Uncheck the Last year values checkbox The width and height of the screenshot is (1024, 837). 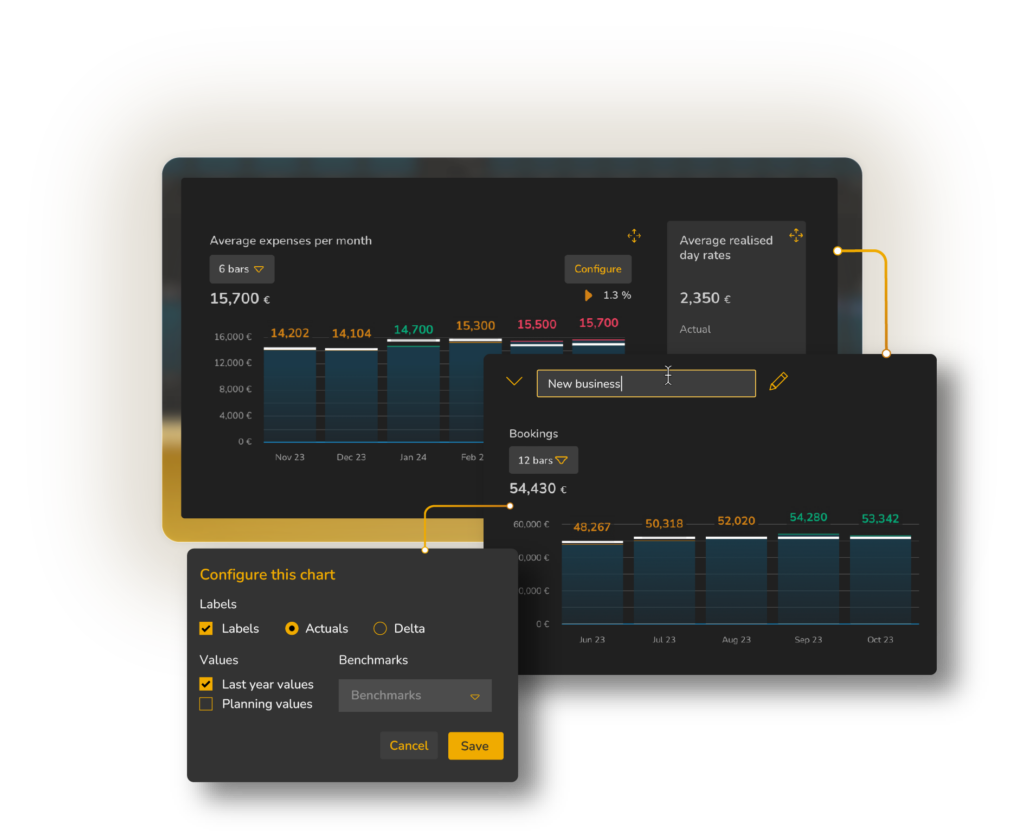coord(206,684)
